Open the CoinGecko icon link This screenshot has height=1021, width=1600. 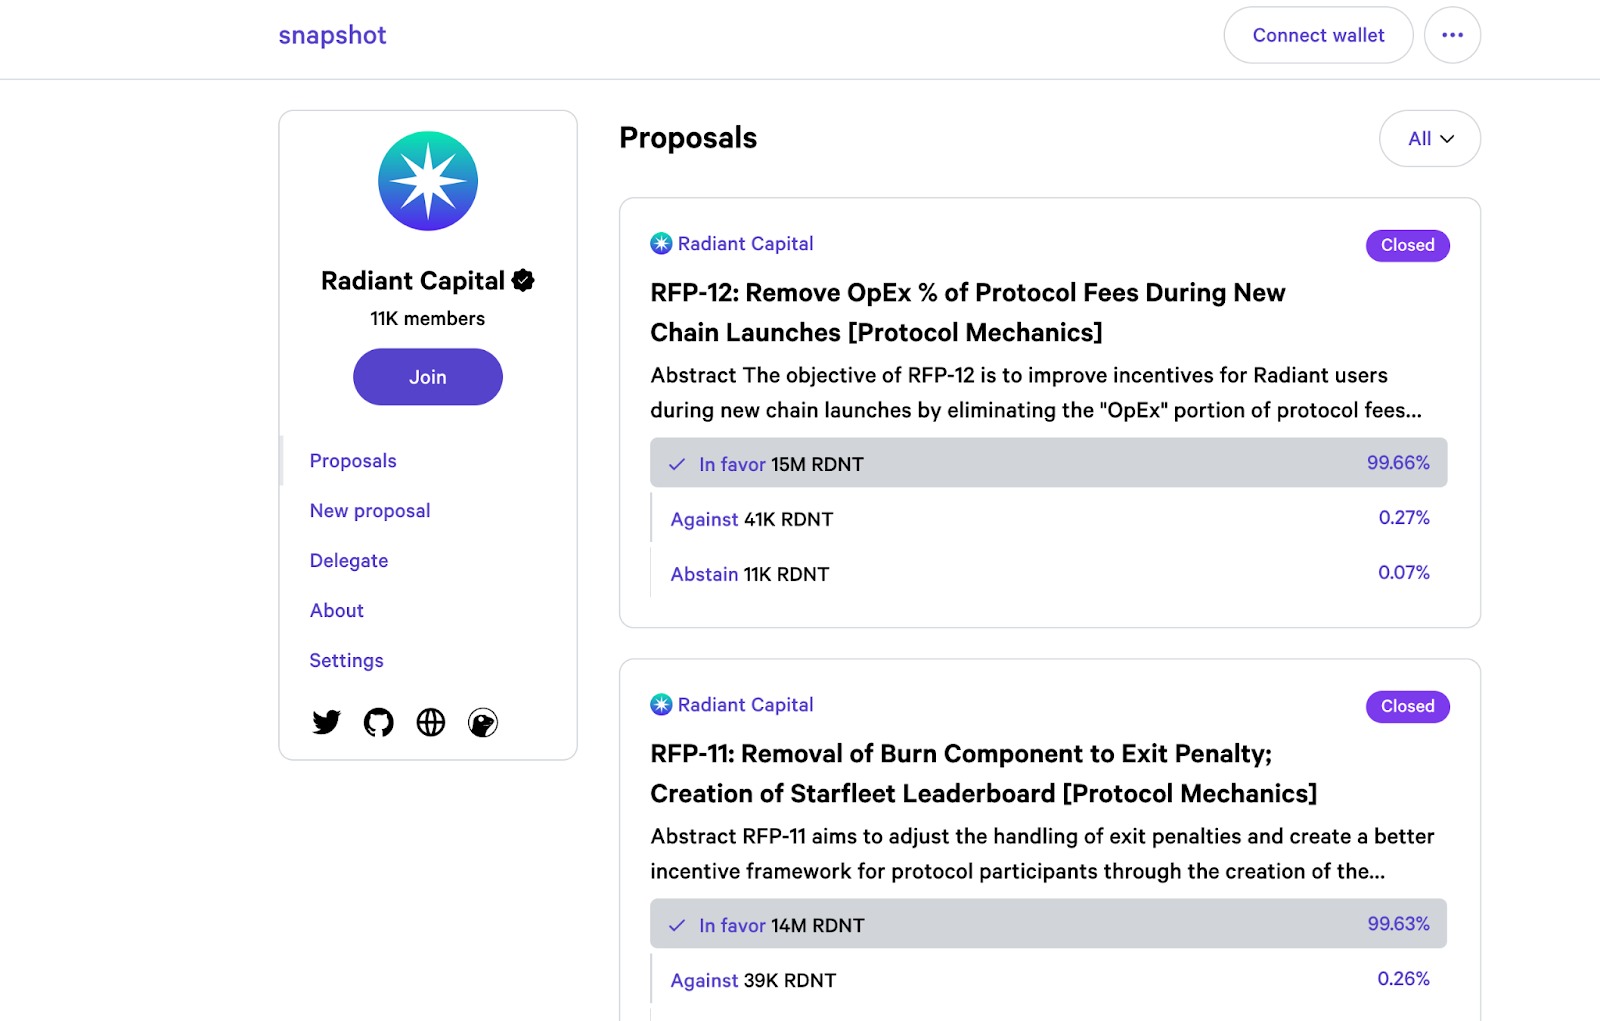[x=483, y=722]
